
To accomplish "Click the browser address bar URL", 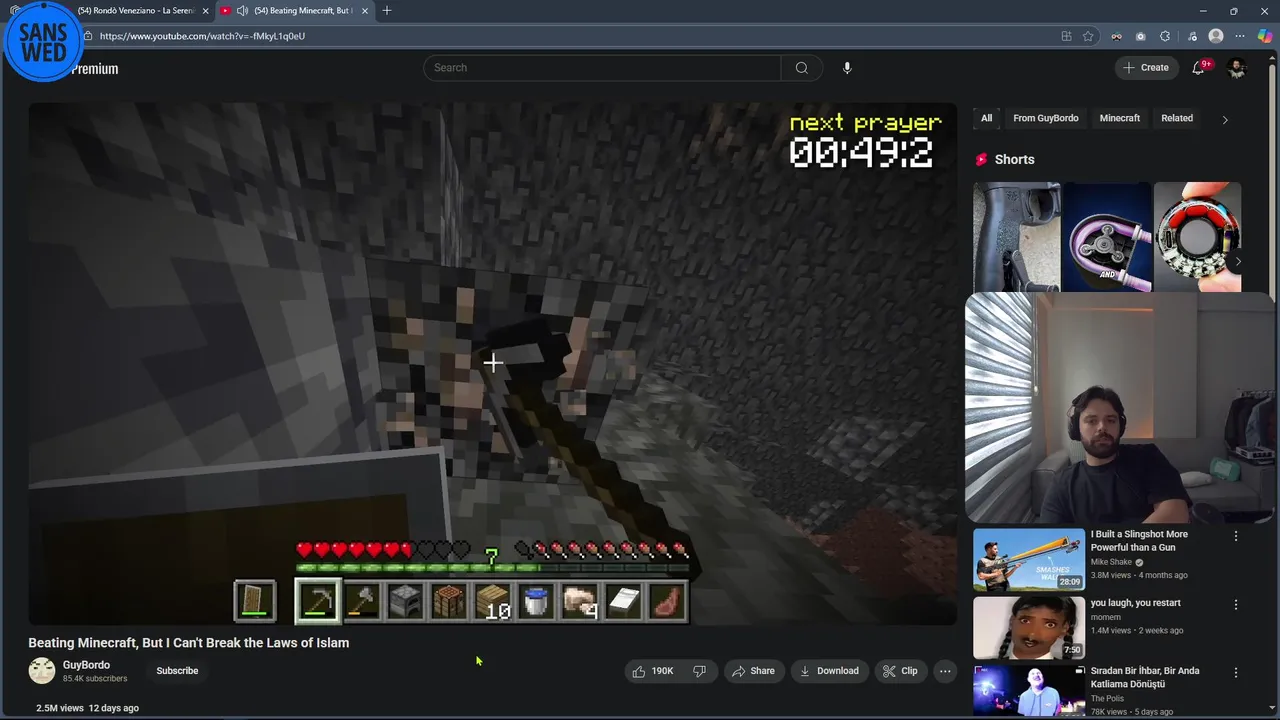I will (202, 36).
